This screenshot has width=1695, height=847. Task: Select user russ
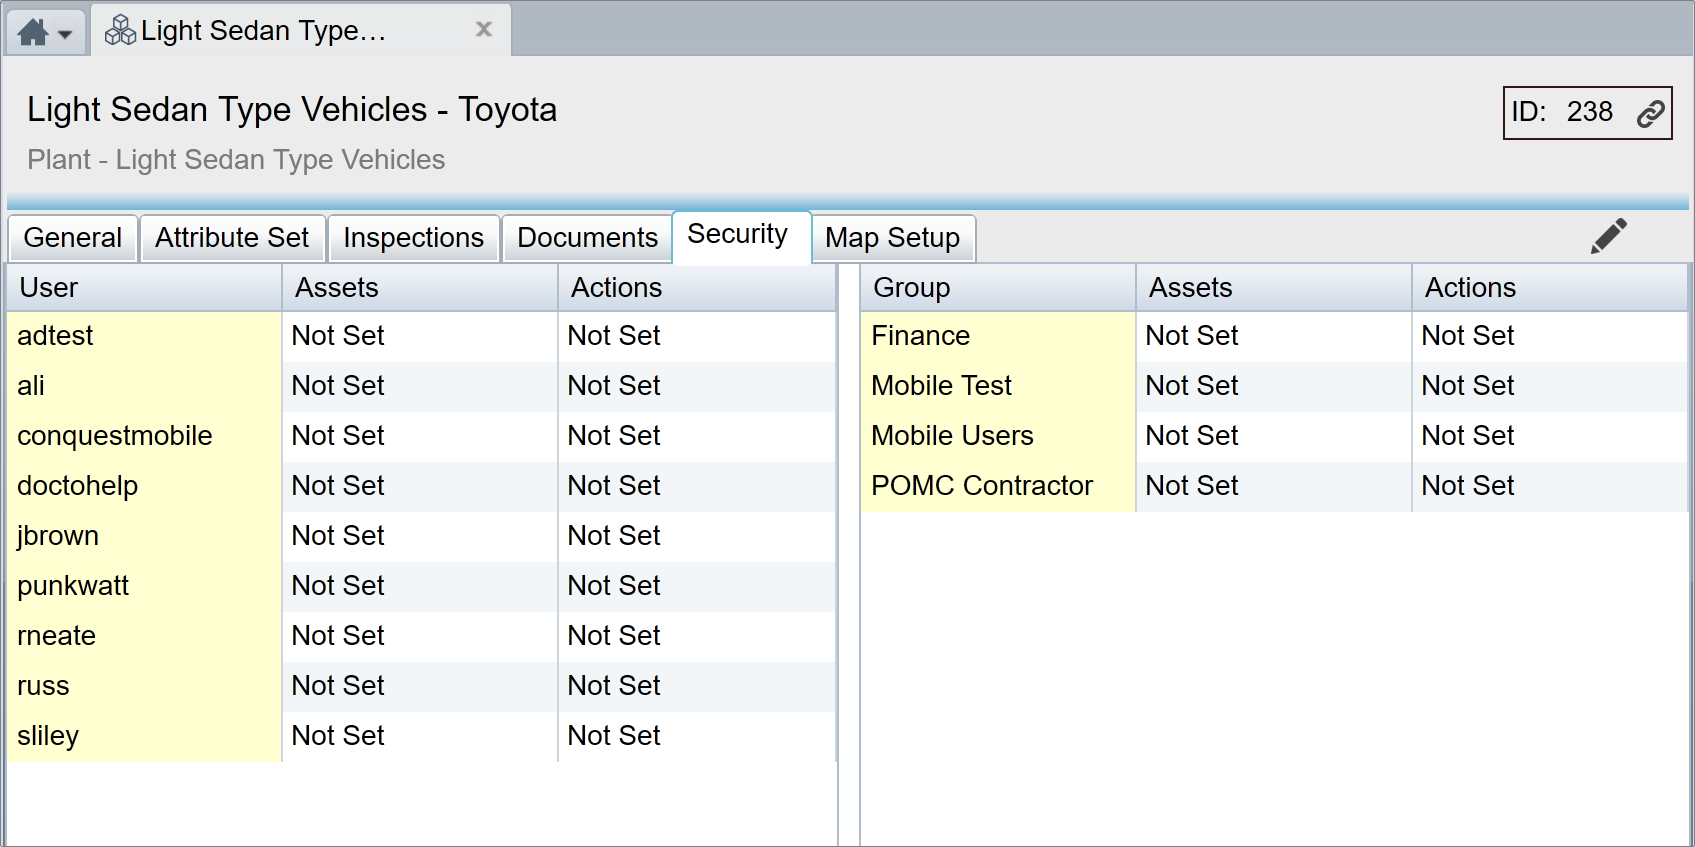click(144, 687)
